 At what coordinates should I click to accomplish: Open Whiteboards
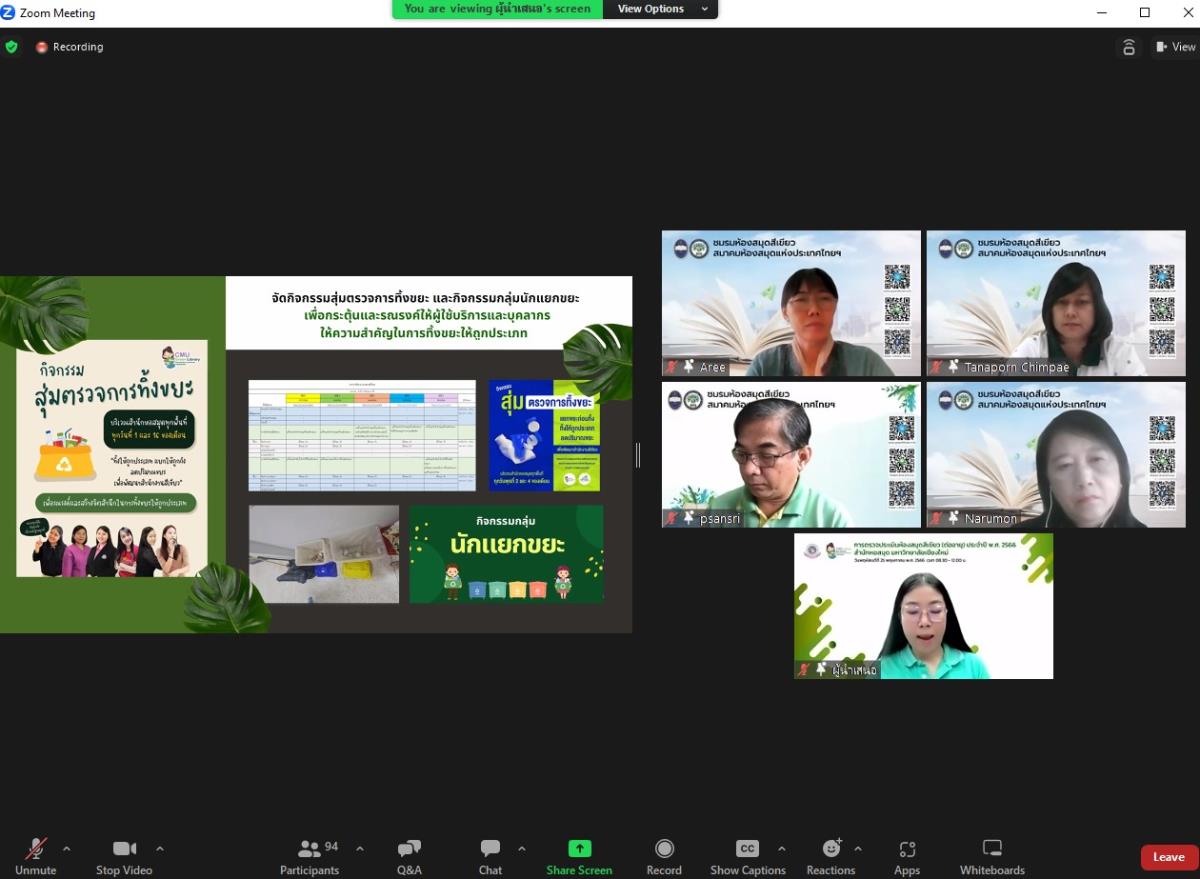[992, 856]
